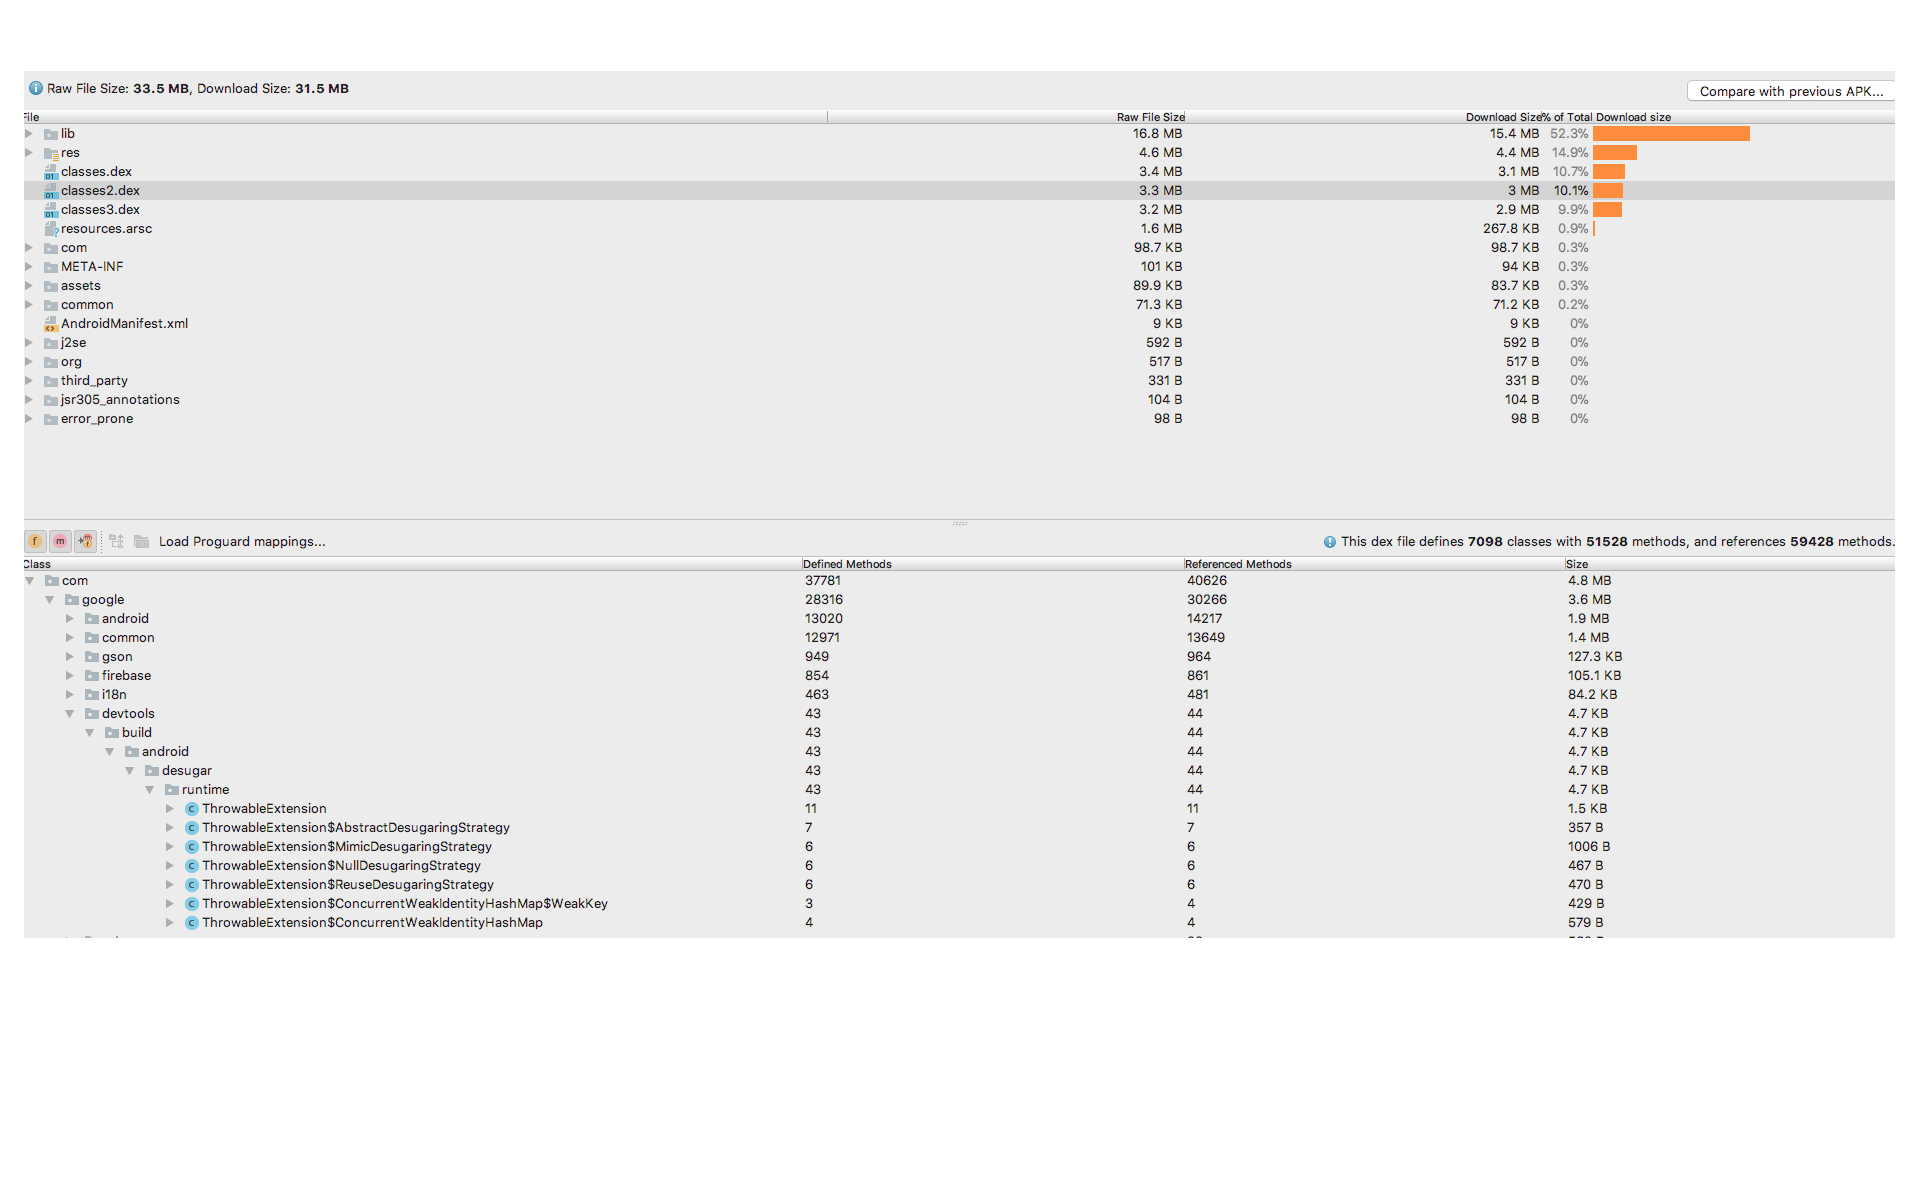Image resolution: width=1920 pixels, height=1200 pixels.
Task: Click the AndroidManifest.xml file icon
Action: (x=51, y=324)
